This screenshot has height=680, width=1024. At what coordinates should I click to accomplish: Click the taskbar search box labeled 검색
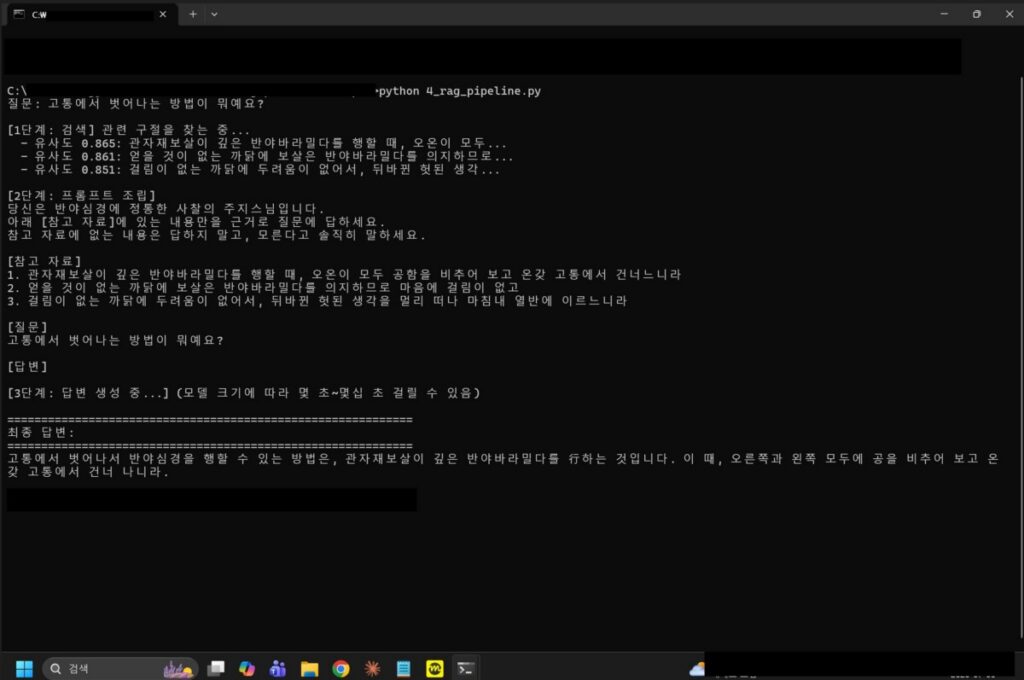pyautogui.click(x=120, y=668)
